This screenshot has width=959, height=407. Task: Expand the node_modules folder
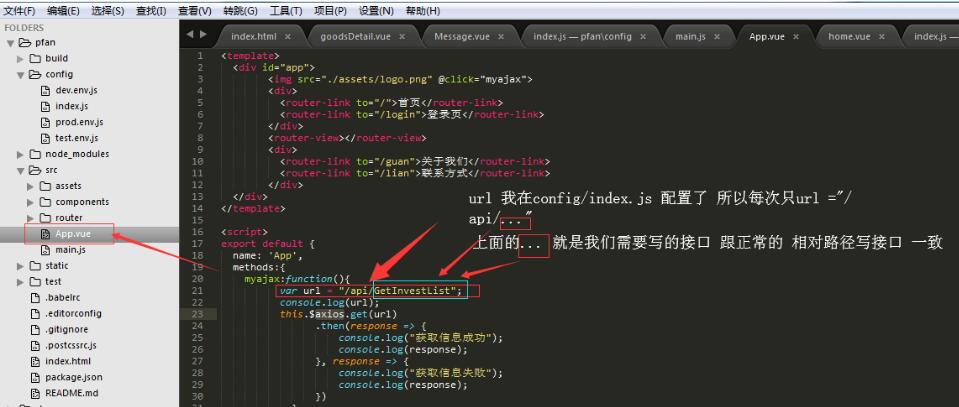20,154
